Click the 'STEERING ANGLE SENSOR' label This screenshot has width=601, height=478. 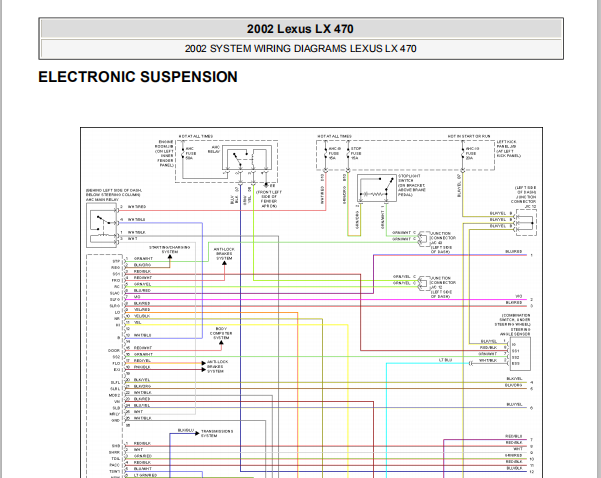tap(515, 332)
